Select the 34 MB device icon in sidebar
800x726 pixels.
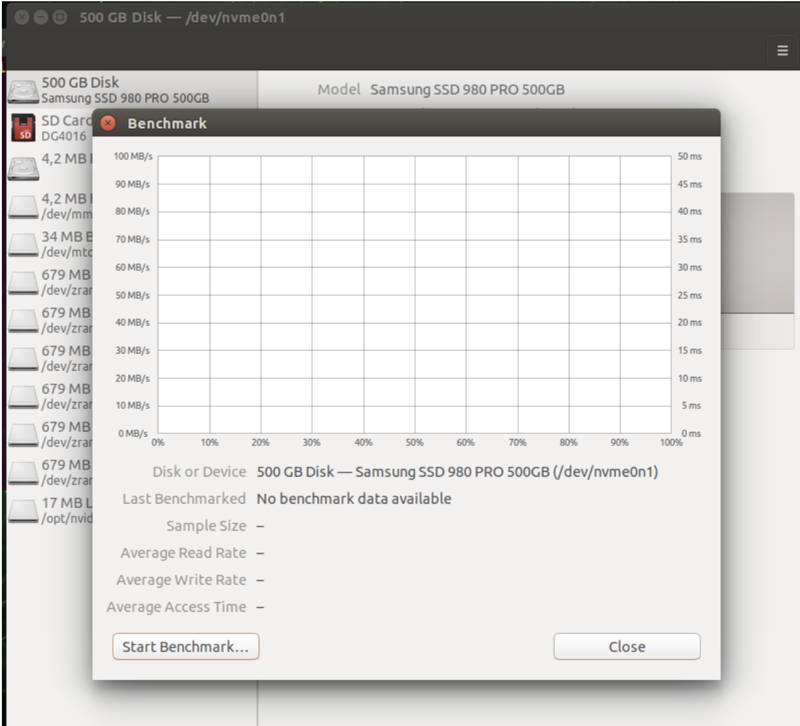23,244
